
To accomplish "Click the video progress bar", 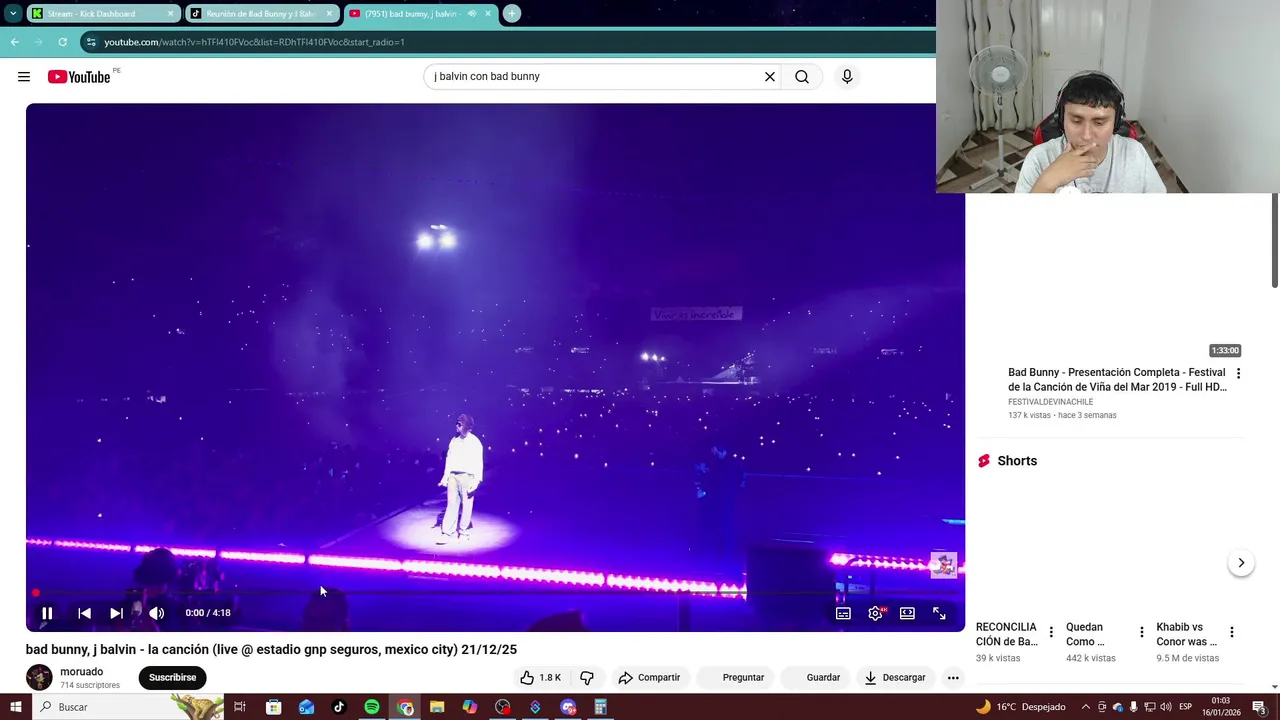I will (x=495, y=593).
